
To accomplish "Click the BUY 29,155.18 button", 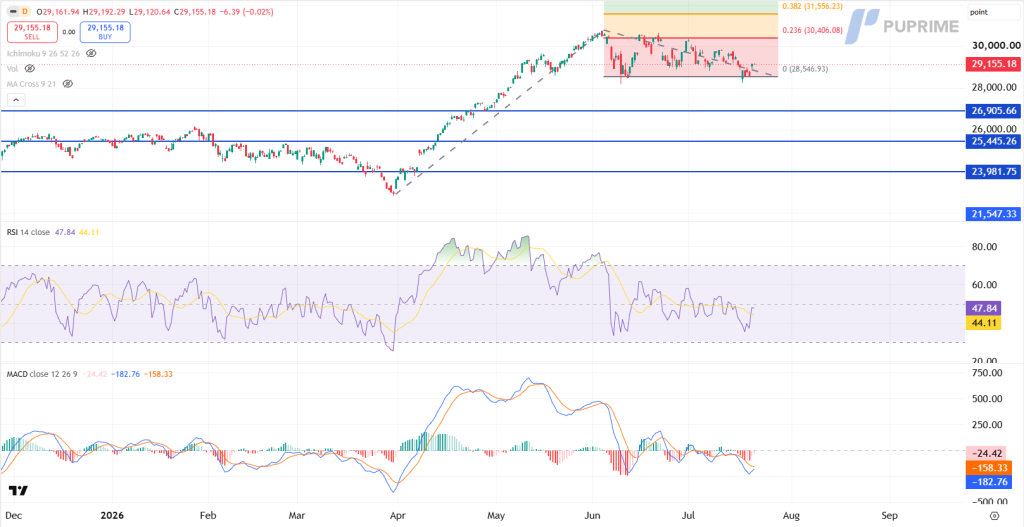I will click(x=105, y=32).
